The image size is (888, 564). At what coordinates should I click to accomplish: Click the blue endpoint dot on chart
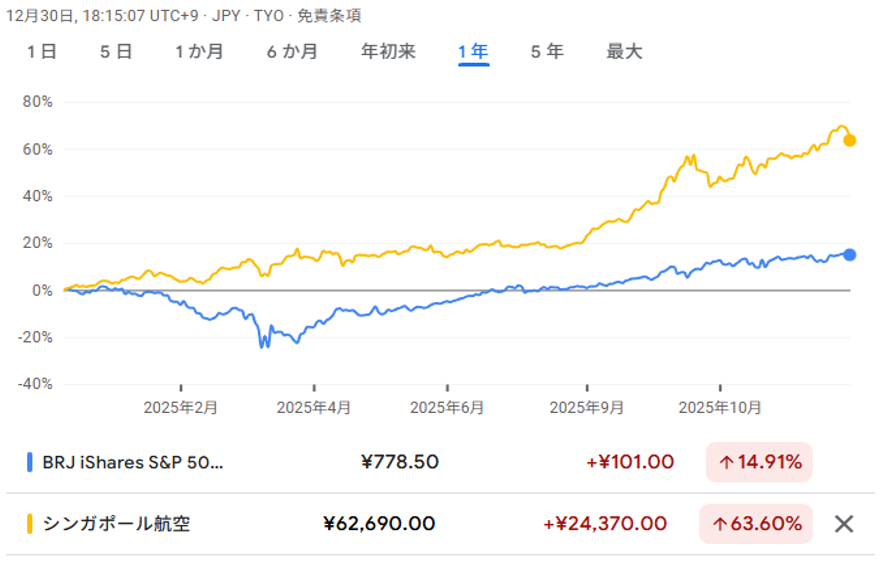[850, 255]
